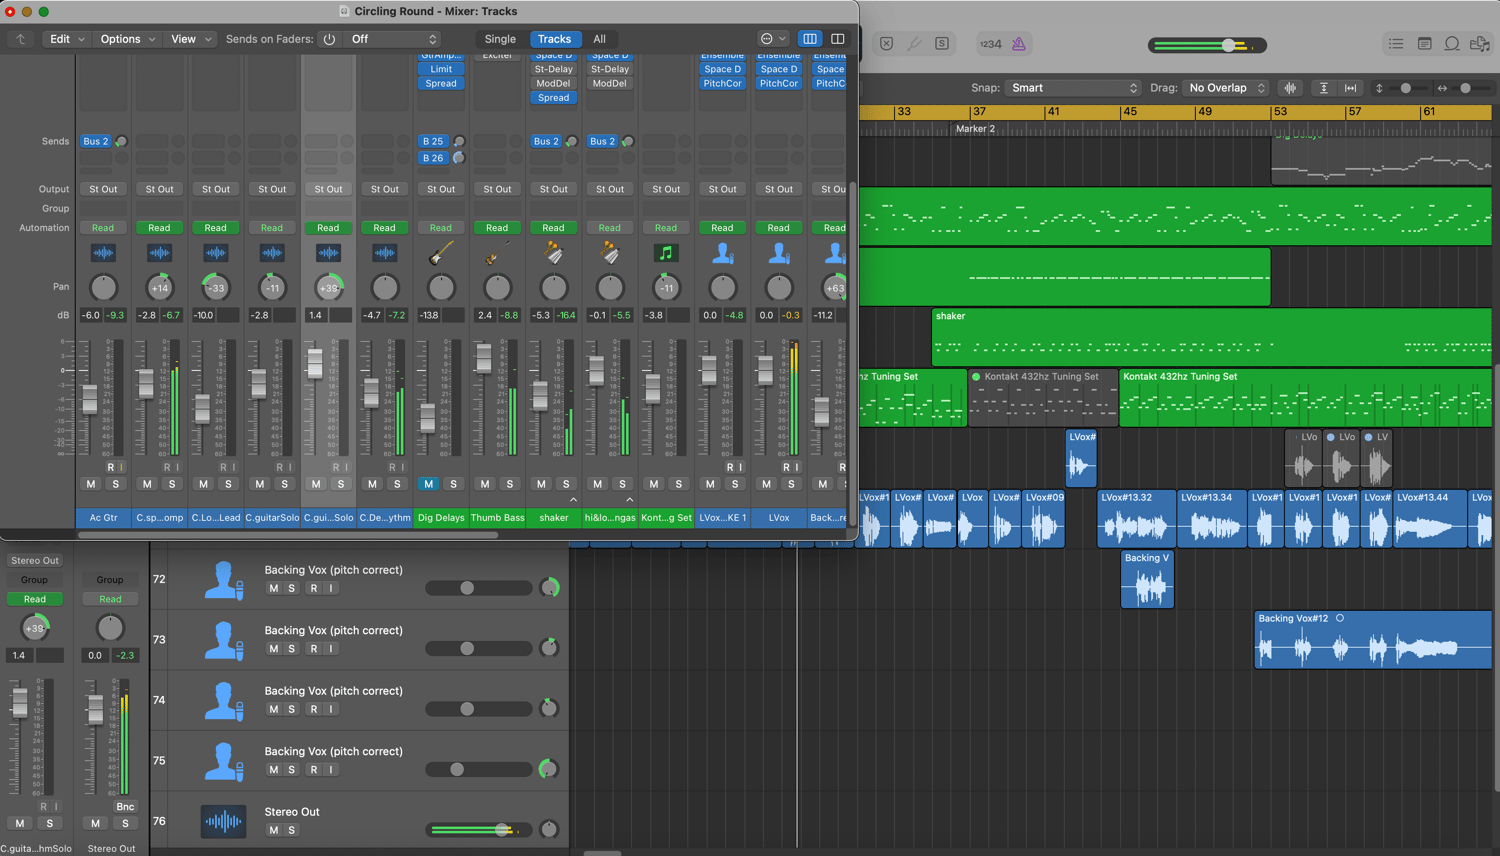The height and width of the screenshot is (856, 1500).
Task: Click the Read automation button on Ac Gtr
Action: click(103, 228)
